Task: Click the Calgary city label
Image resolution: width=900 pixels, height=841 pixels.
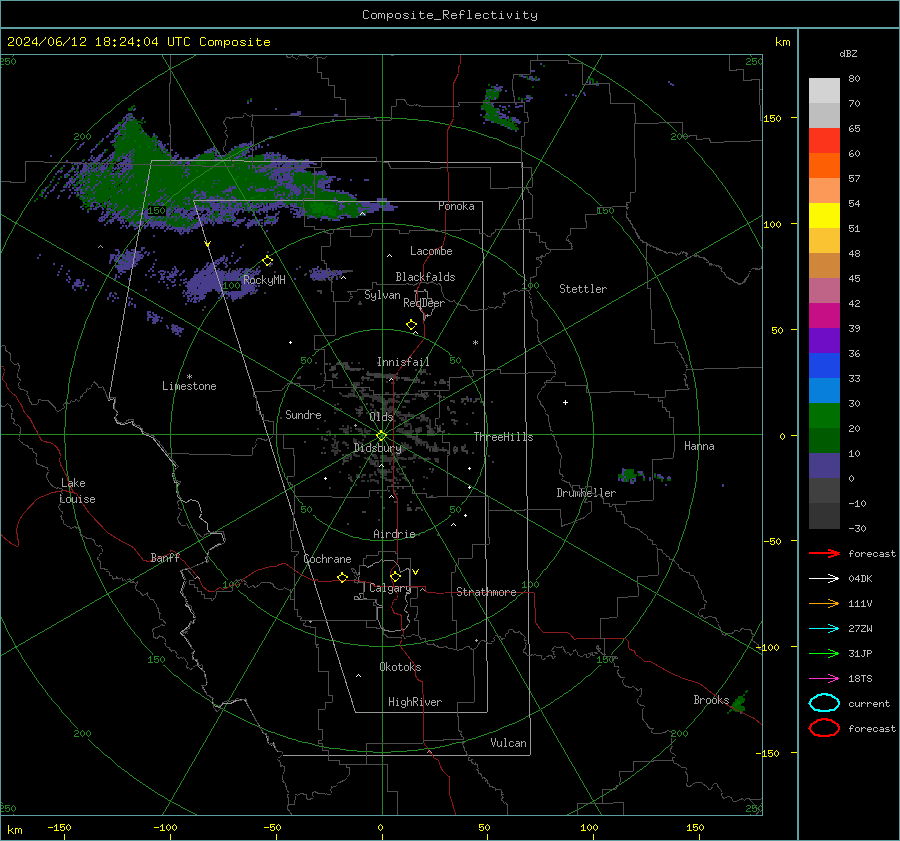Action: pyautogui.click(x=390, y=588)
